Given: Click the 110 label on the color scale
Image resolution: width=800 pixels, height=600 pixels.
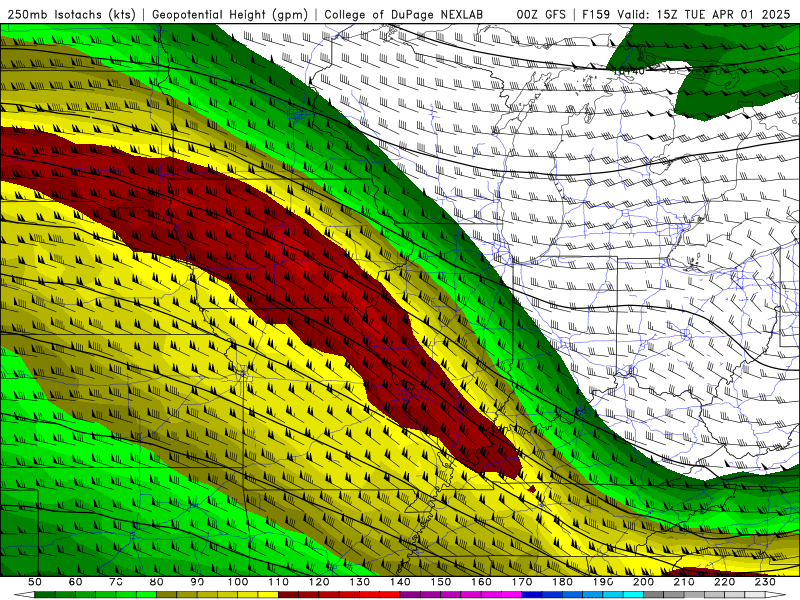Looking at the screenshot, I should point(279,582).
